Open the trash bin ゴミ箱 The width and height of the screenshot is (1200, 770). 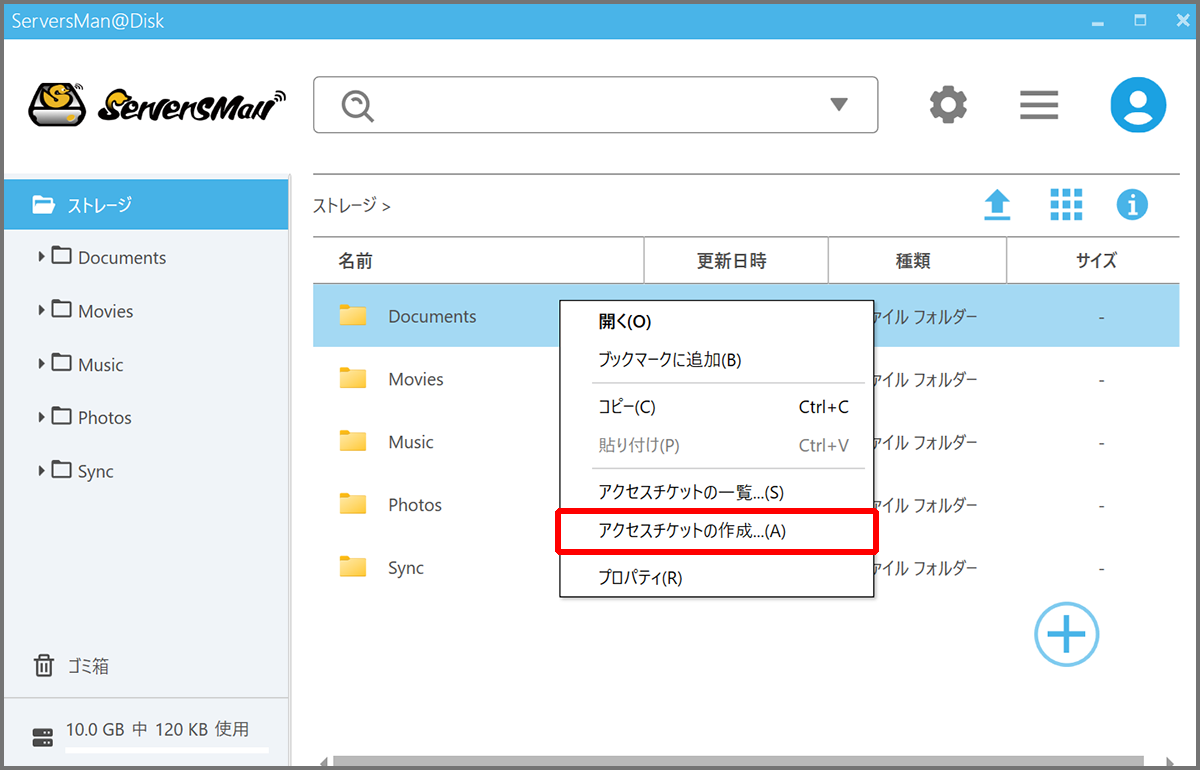coord(71,666)
